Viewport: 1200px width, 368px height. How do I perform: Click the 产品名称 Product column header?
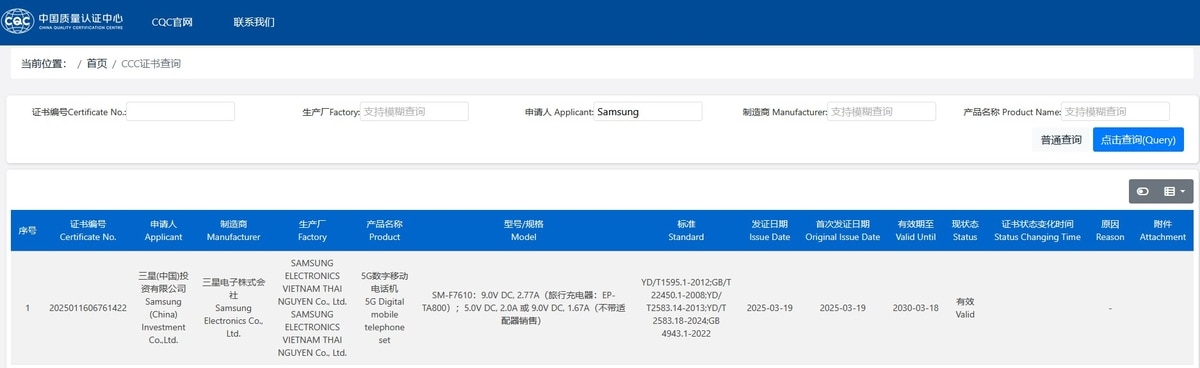[x=384, y=231]
